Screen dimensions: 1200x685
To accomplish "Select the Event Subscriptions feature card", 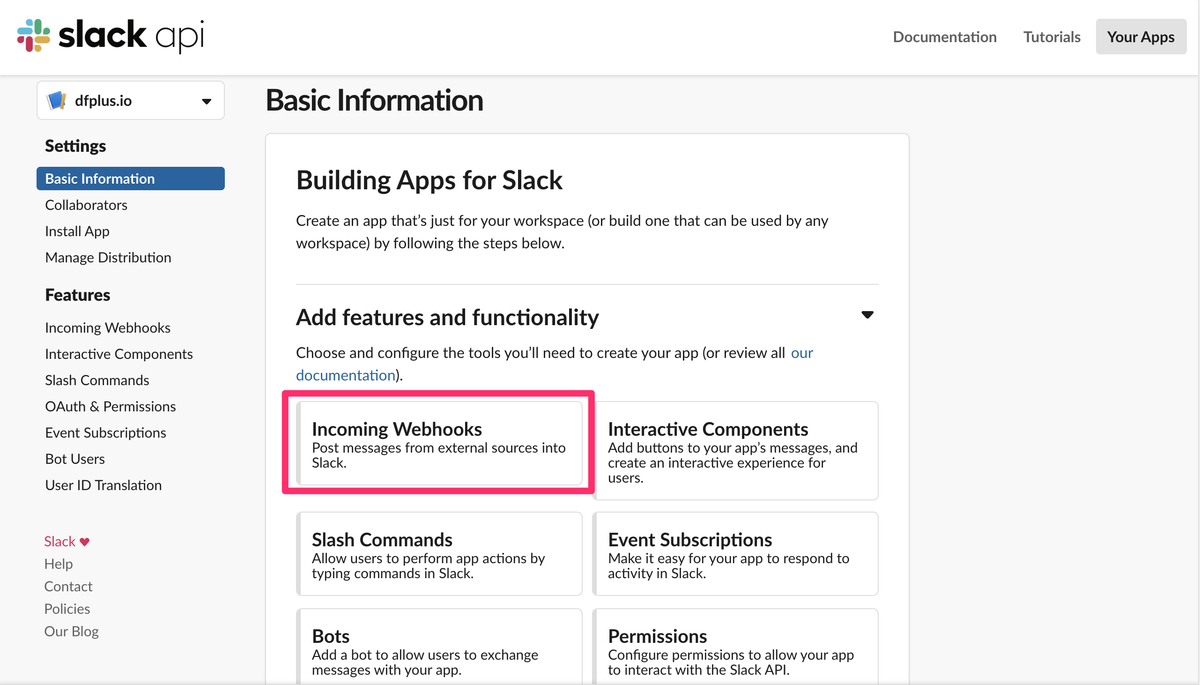I will coord(736,554).
